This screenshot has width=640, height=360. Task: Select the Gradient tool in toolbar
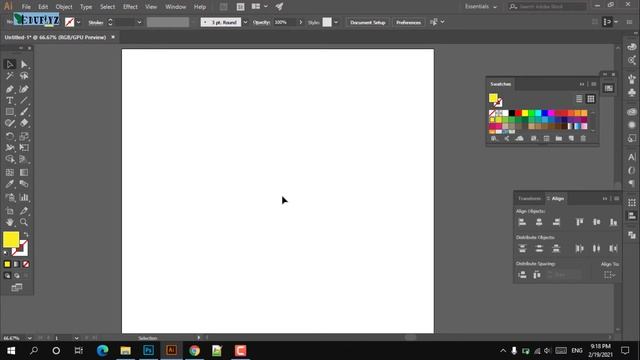[24, 173]
